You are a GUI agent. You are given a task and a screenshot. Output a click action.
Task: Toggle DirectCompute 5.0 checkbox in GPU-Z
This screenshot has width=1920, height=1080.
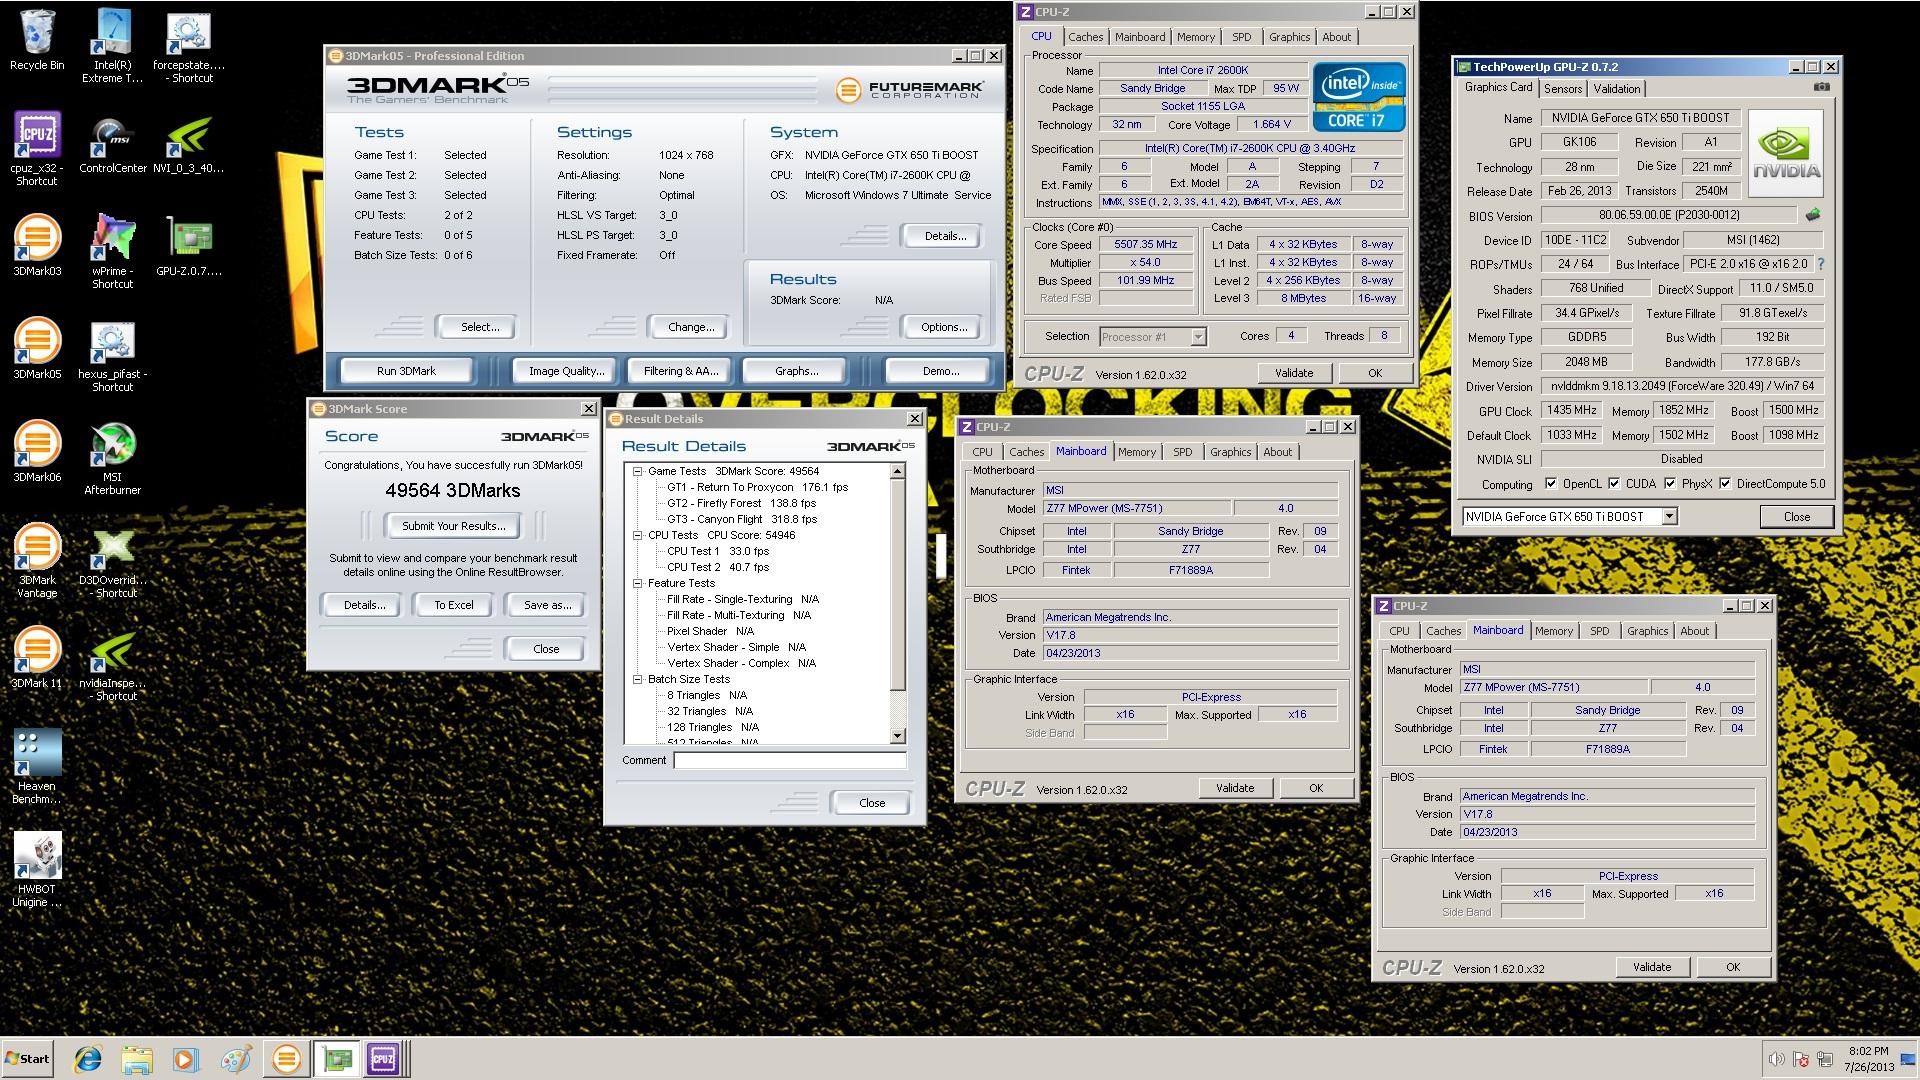click(x=1724, y=484)
